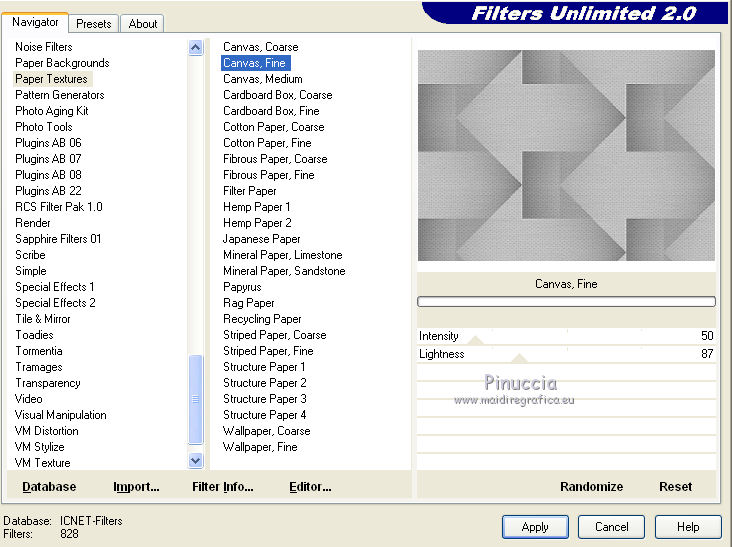This screenshot has width=732, height=547.
Task: Select Toadies category
Action: (34, 335)
